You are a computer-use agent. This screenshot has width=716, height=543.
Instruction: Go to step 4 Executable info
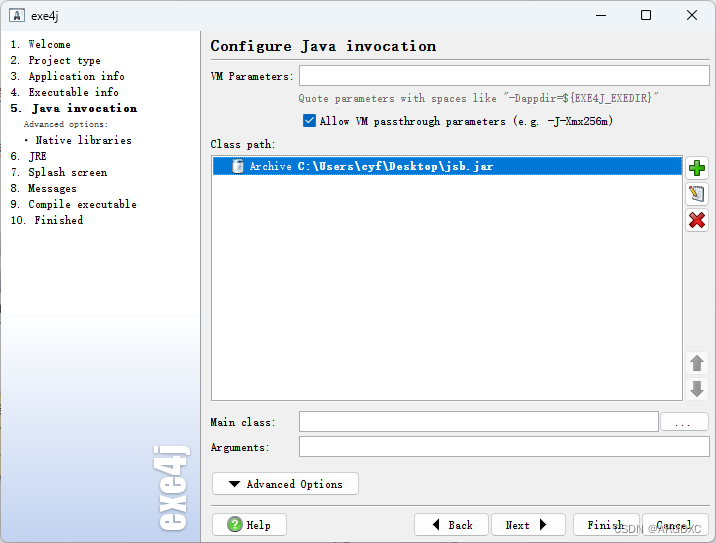65,92
